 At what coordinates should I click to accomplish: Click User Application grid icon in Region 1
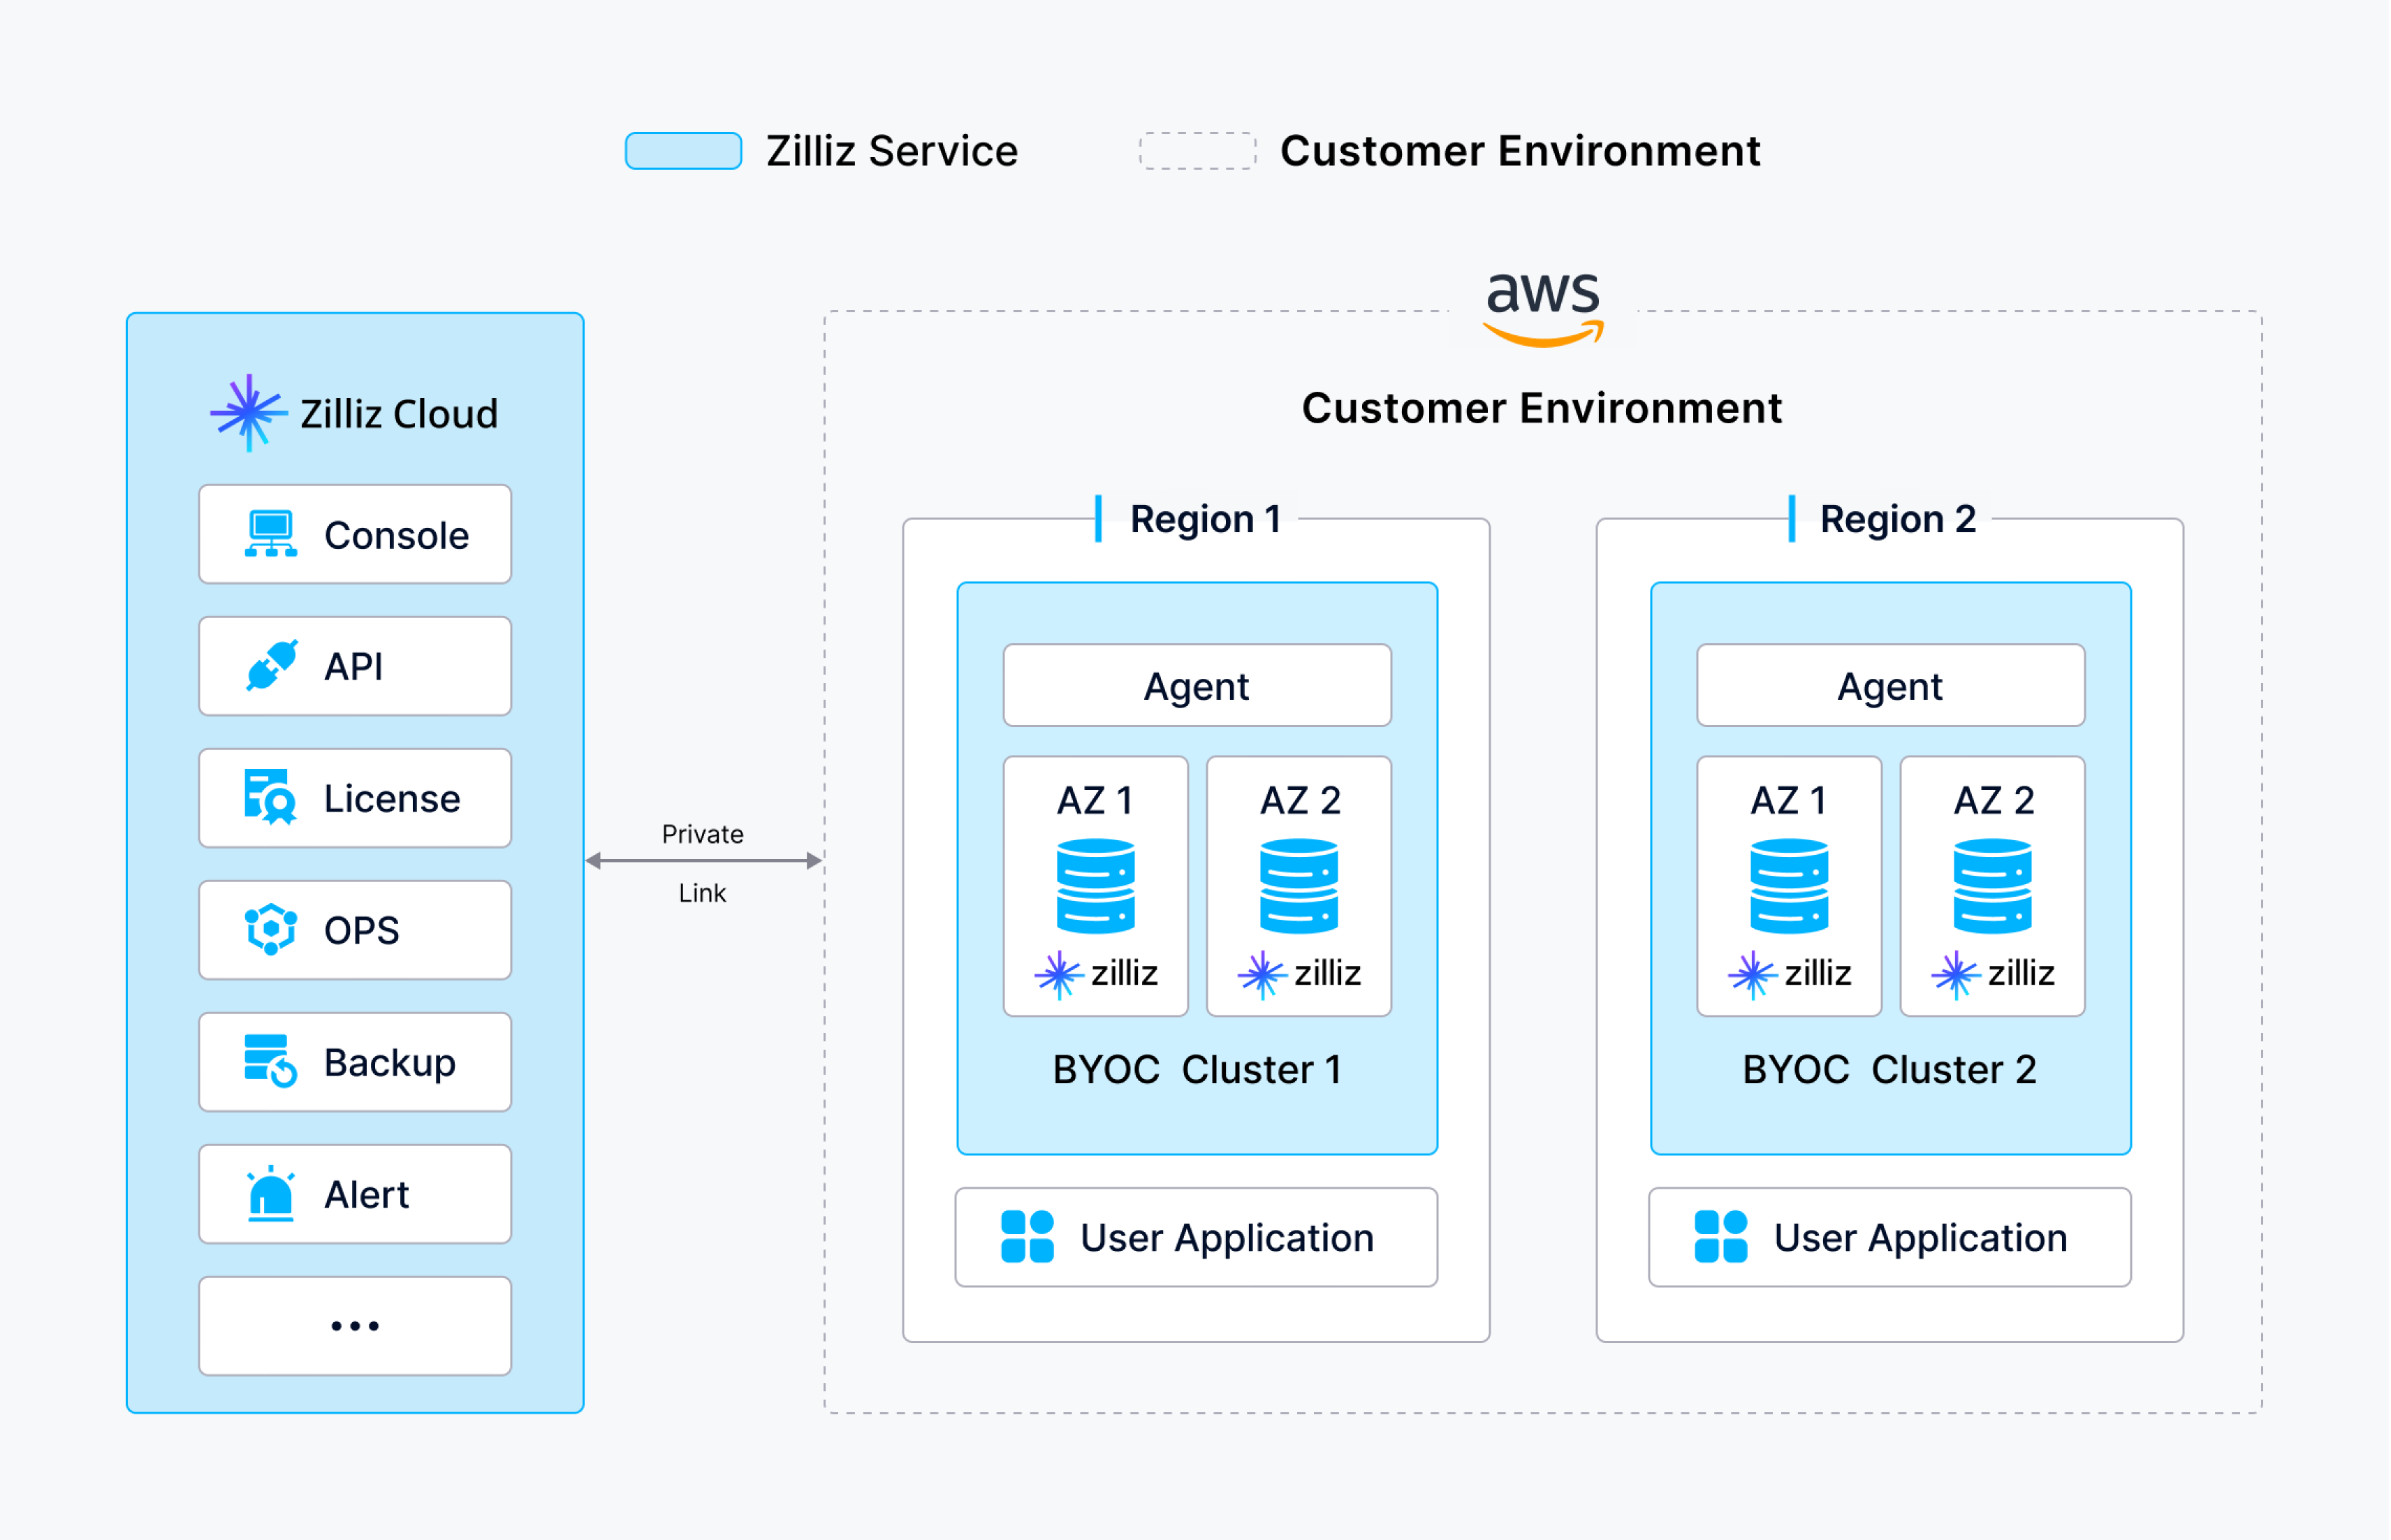point(1028,1237)
